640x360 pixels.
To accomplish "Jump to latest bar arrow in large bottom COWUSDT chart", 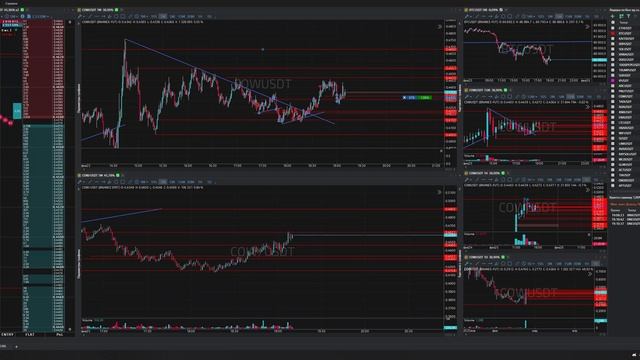I will [440, 192].
